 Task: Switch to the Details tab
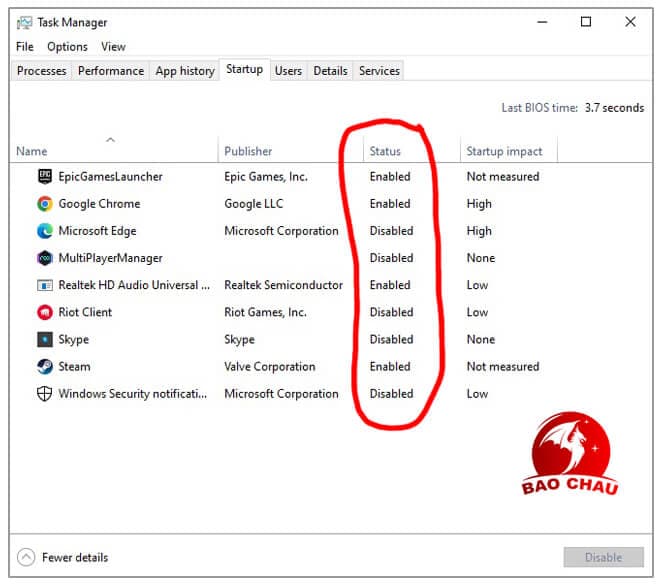click(x=330, y=70)
